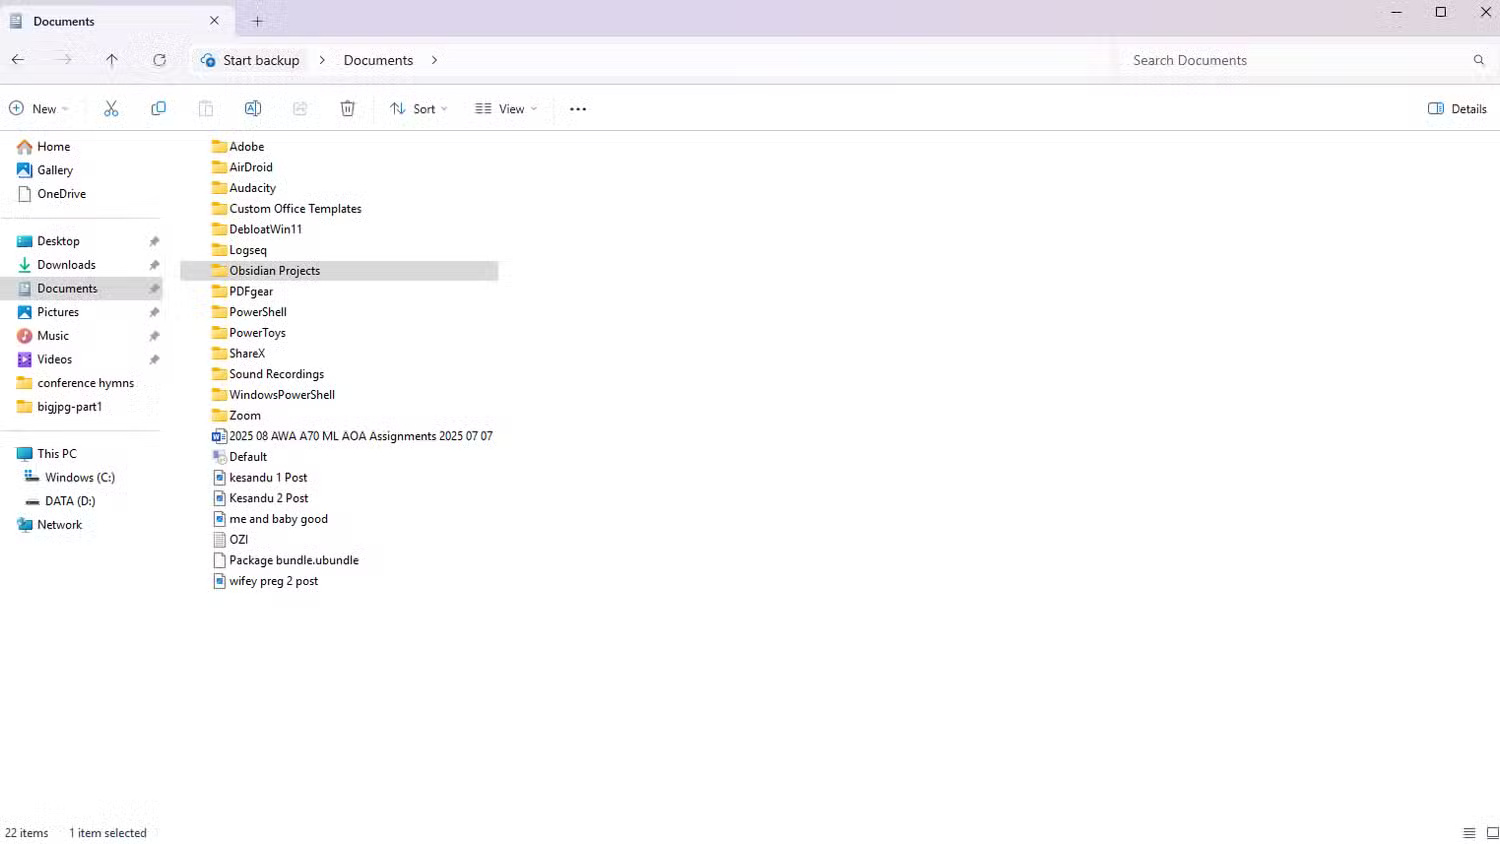Open the View dropdown

[x=506, y=109]
